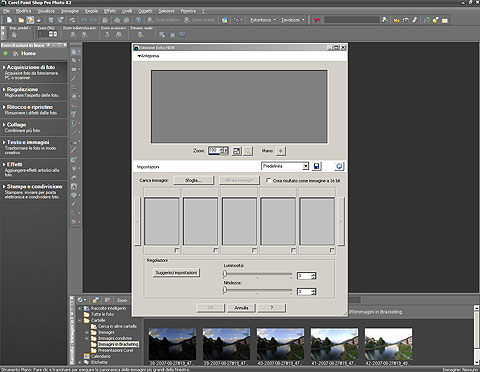This screenshot has width=480, height=372.
Task: Click the green back arrow beside Home
Action: click(6, 53)
